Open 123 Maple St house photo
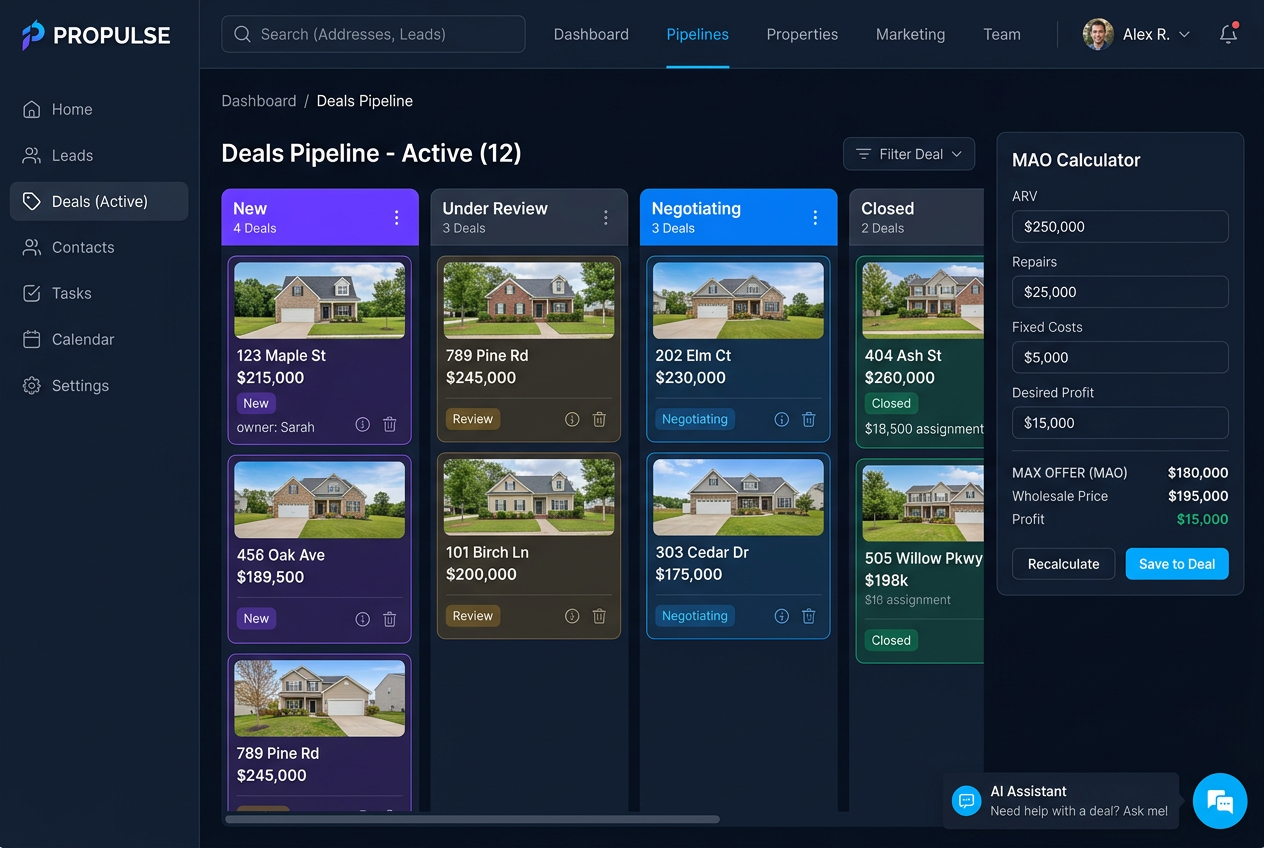The width and height of the screenshot is (1264, 848). click(x=320, y=300)
